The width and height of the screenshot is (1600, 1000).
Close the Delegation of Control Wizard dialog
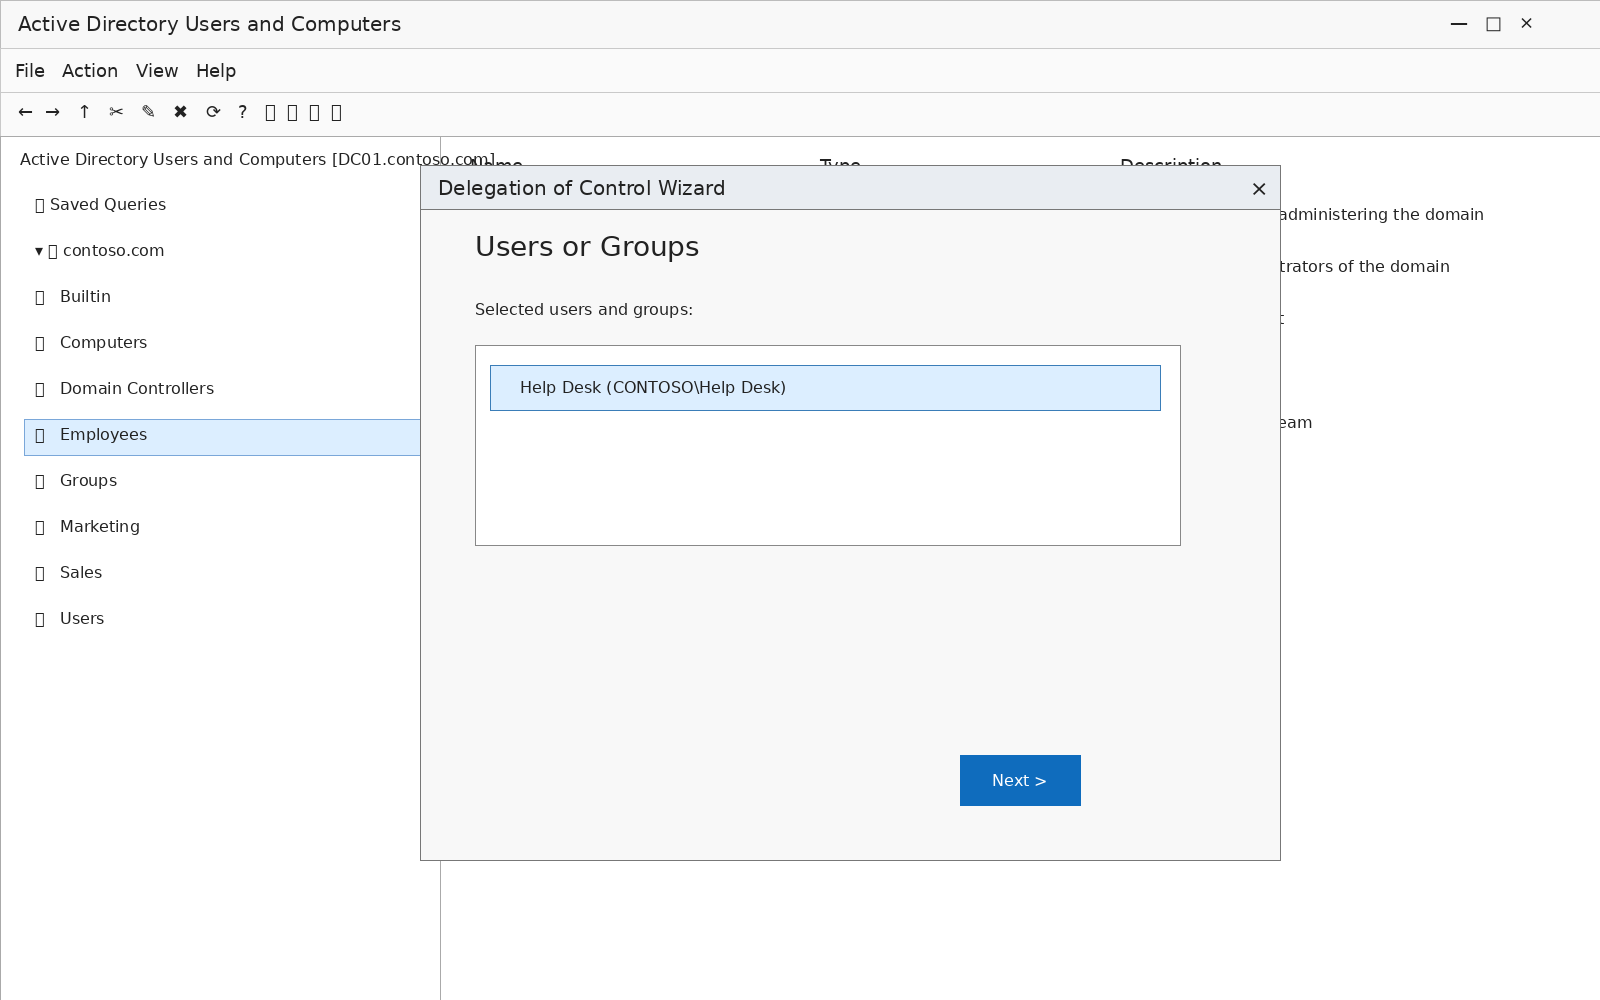[x=1259, y=189]
